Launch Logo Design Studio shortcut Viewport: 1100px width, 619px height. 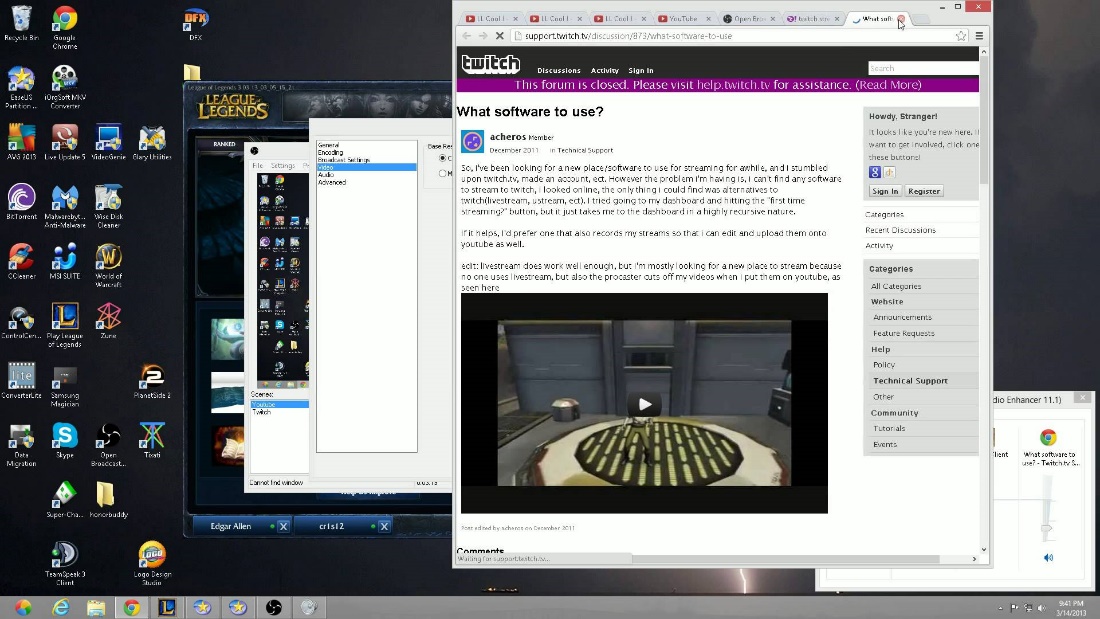point(152,564)
